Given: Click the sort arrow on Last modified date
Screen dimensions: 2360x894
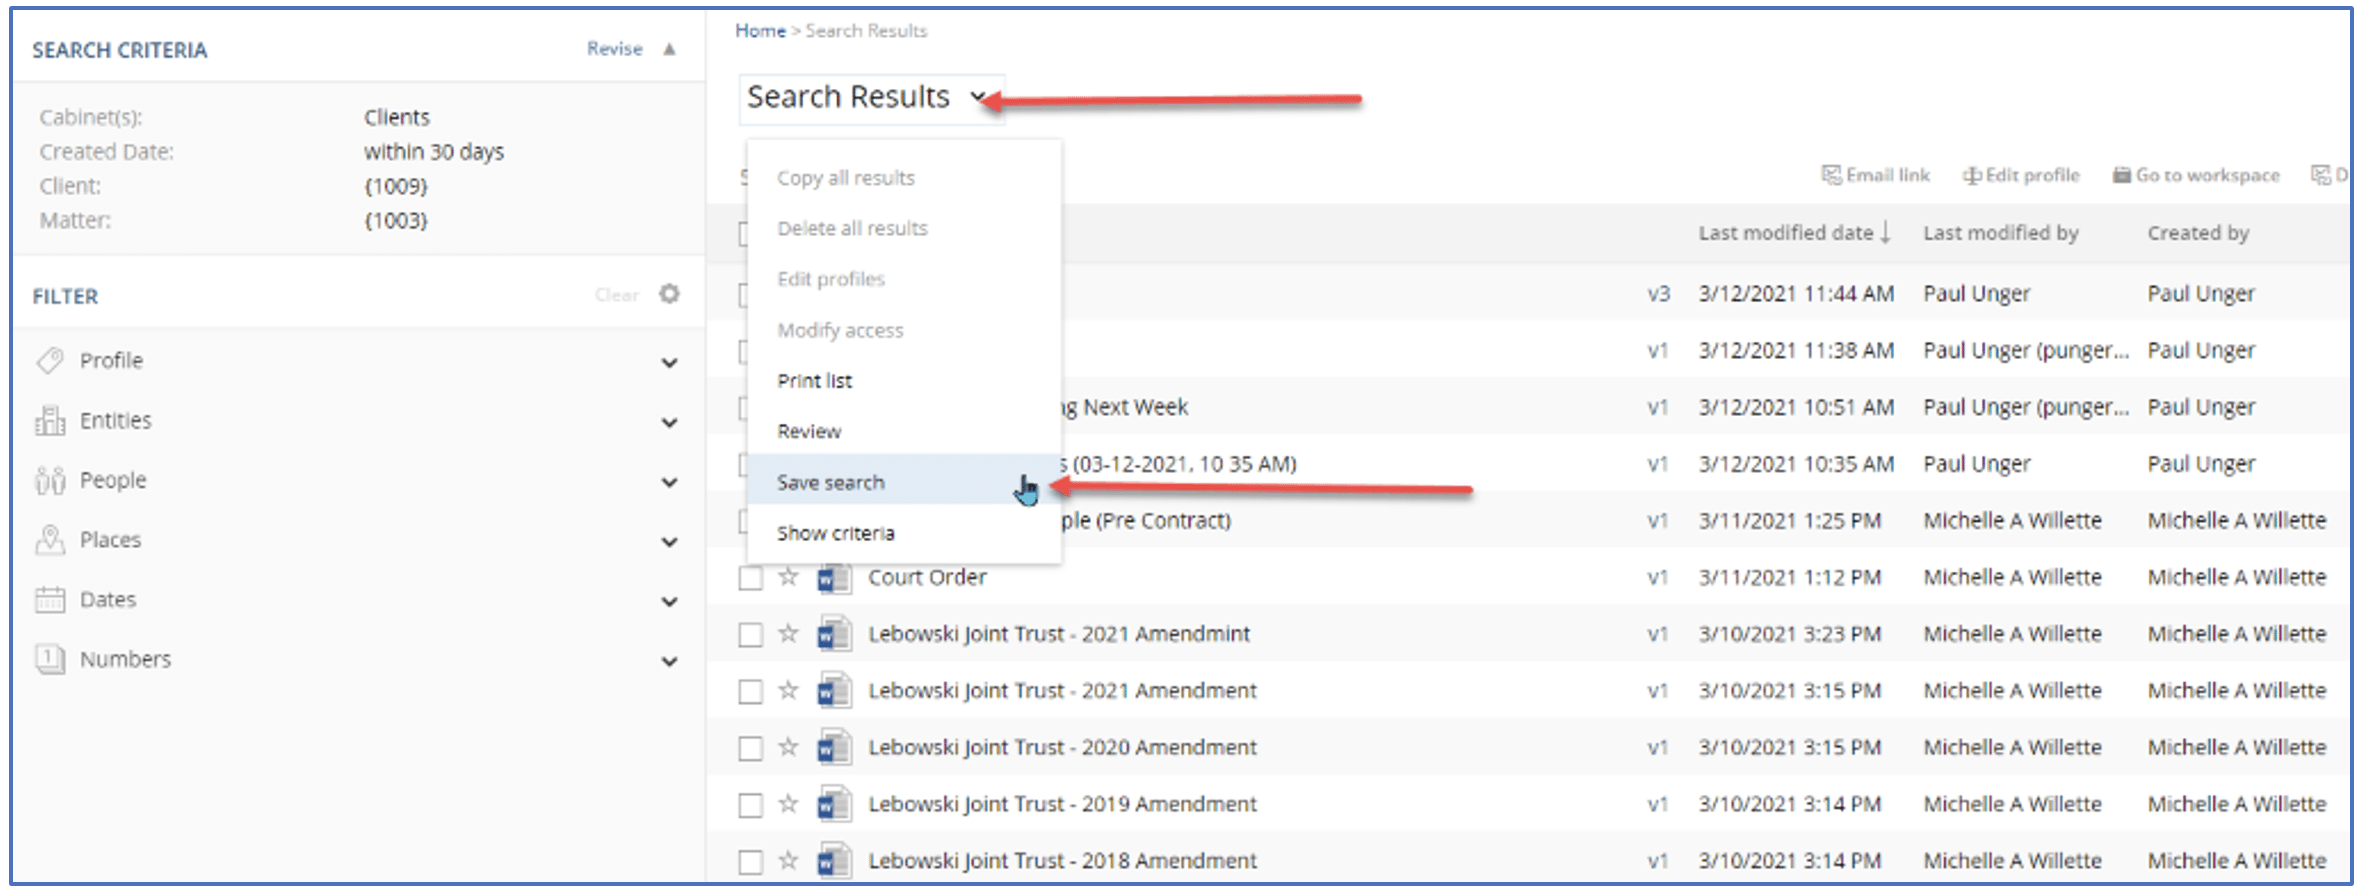Looking at the screenshot, I should [1885, 233].
